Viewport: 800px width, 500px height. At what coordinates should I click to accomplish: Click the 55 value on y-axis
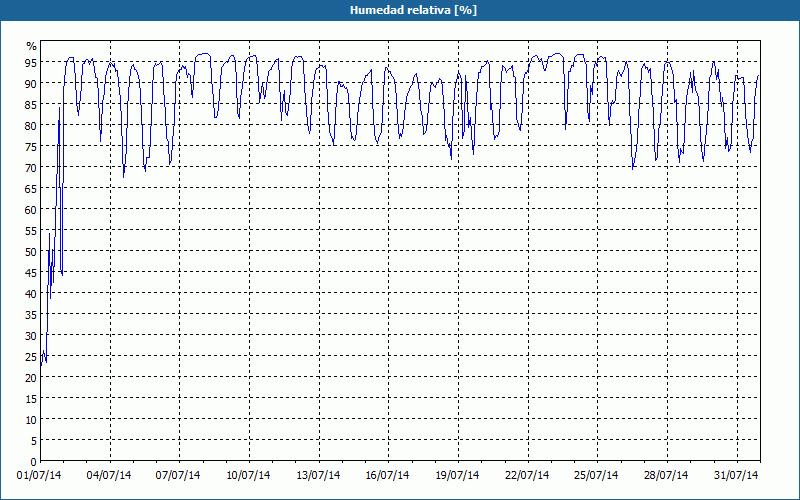coord(31,231)
